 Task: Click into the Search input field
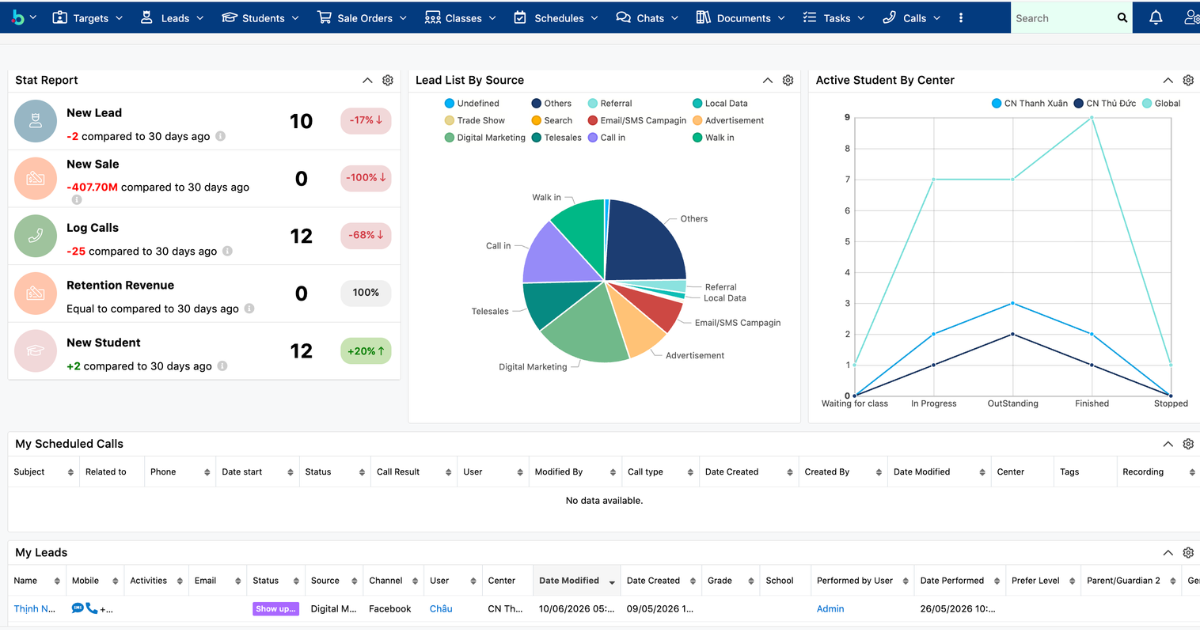[x=1060, y=18]
